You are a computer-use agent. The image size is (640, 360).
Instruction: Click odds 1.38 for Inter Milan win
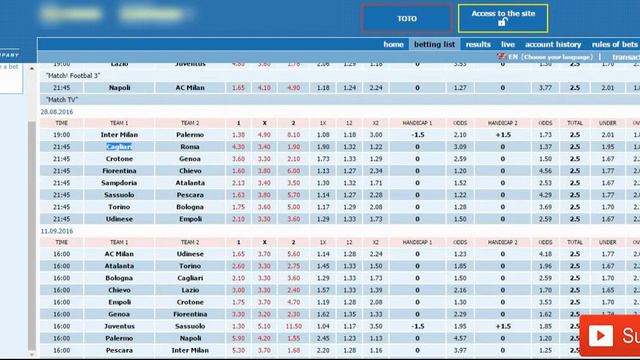tap(238, 135)
